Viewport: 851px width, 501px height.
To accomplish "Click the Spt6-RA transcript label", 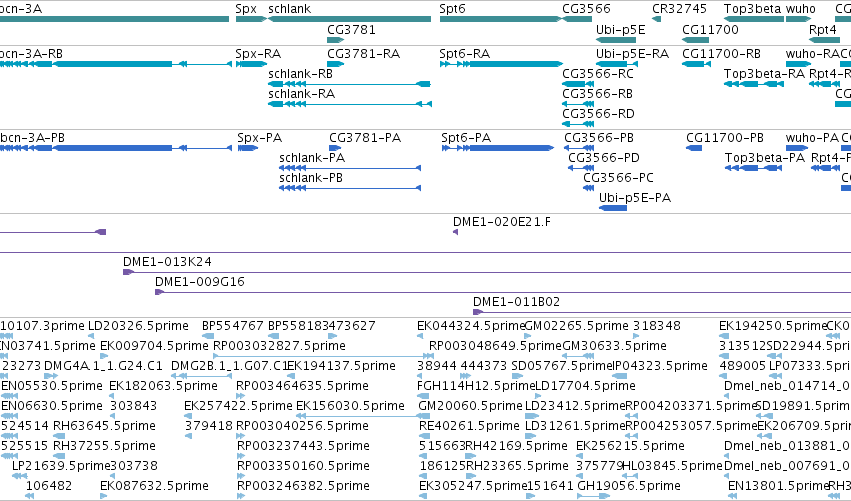I will (x=465, y=54).
